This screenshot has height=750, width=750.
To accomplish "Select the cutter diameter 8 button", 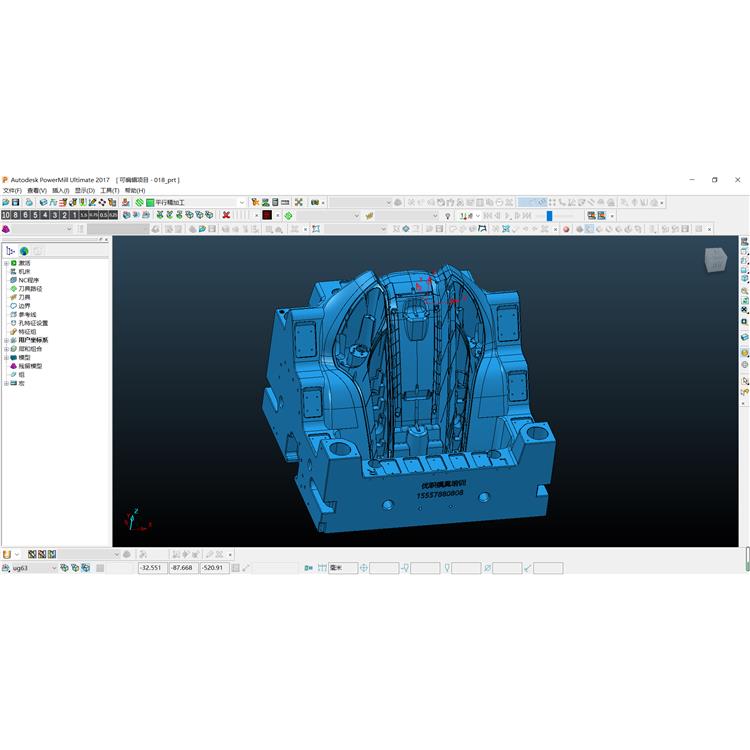I will pyautogui.click(x=16, y=215).
